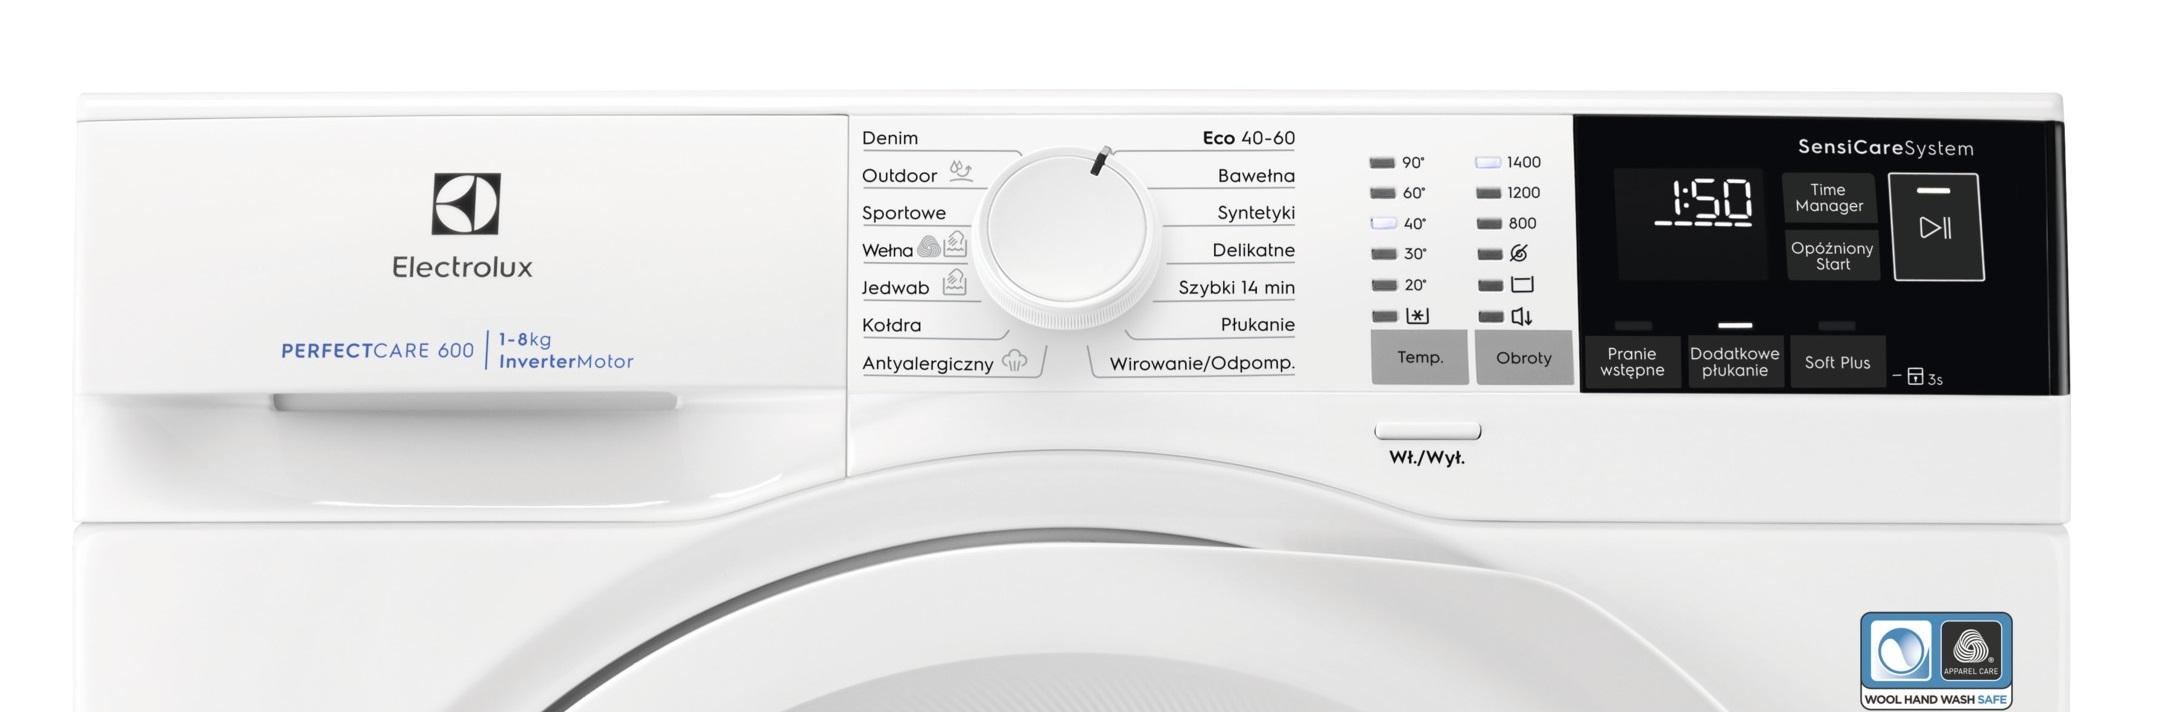Select the Wirowanie/Odpomp. program label

click(1202, 363)
